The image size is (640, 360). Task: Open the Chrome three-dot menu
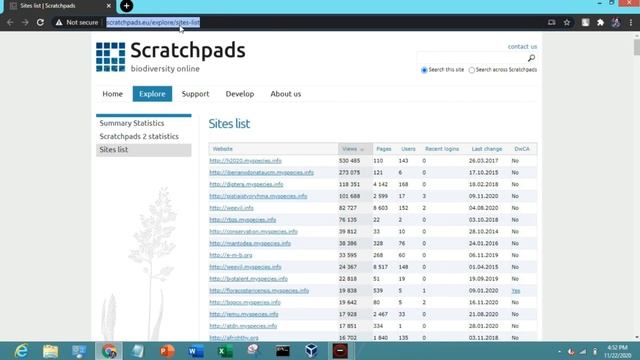631,22
